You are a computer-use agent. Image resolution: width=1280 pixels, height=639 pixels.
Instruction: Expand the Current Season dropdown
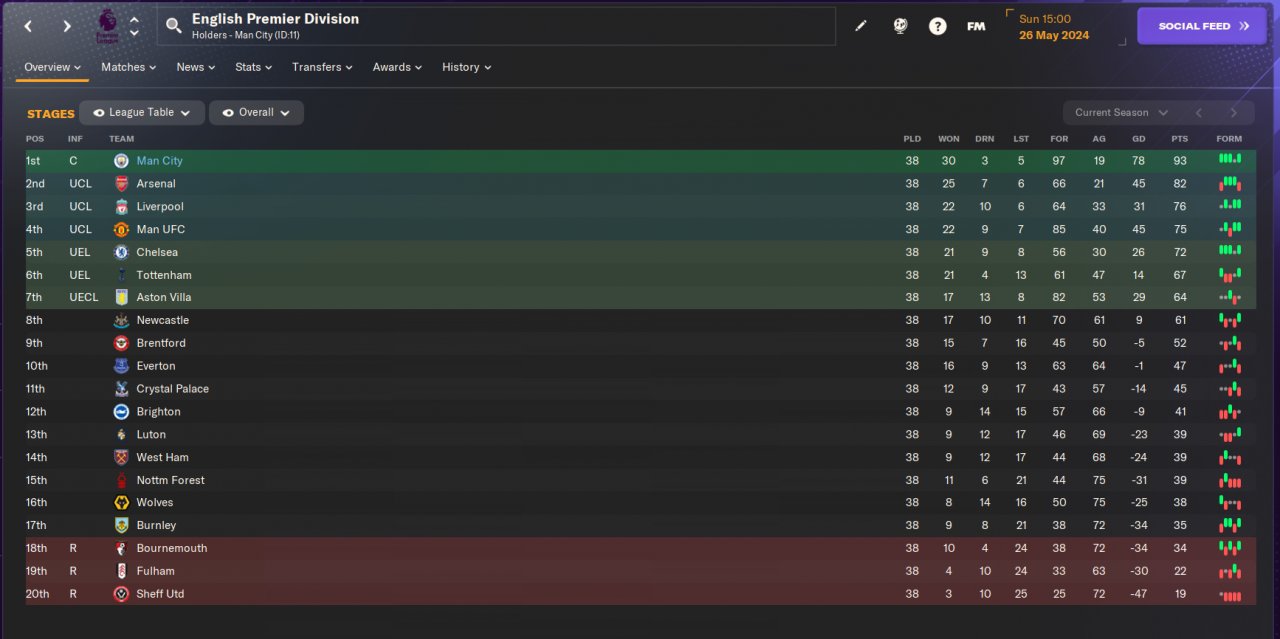pyautogui.click(x=1121, y=113)
